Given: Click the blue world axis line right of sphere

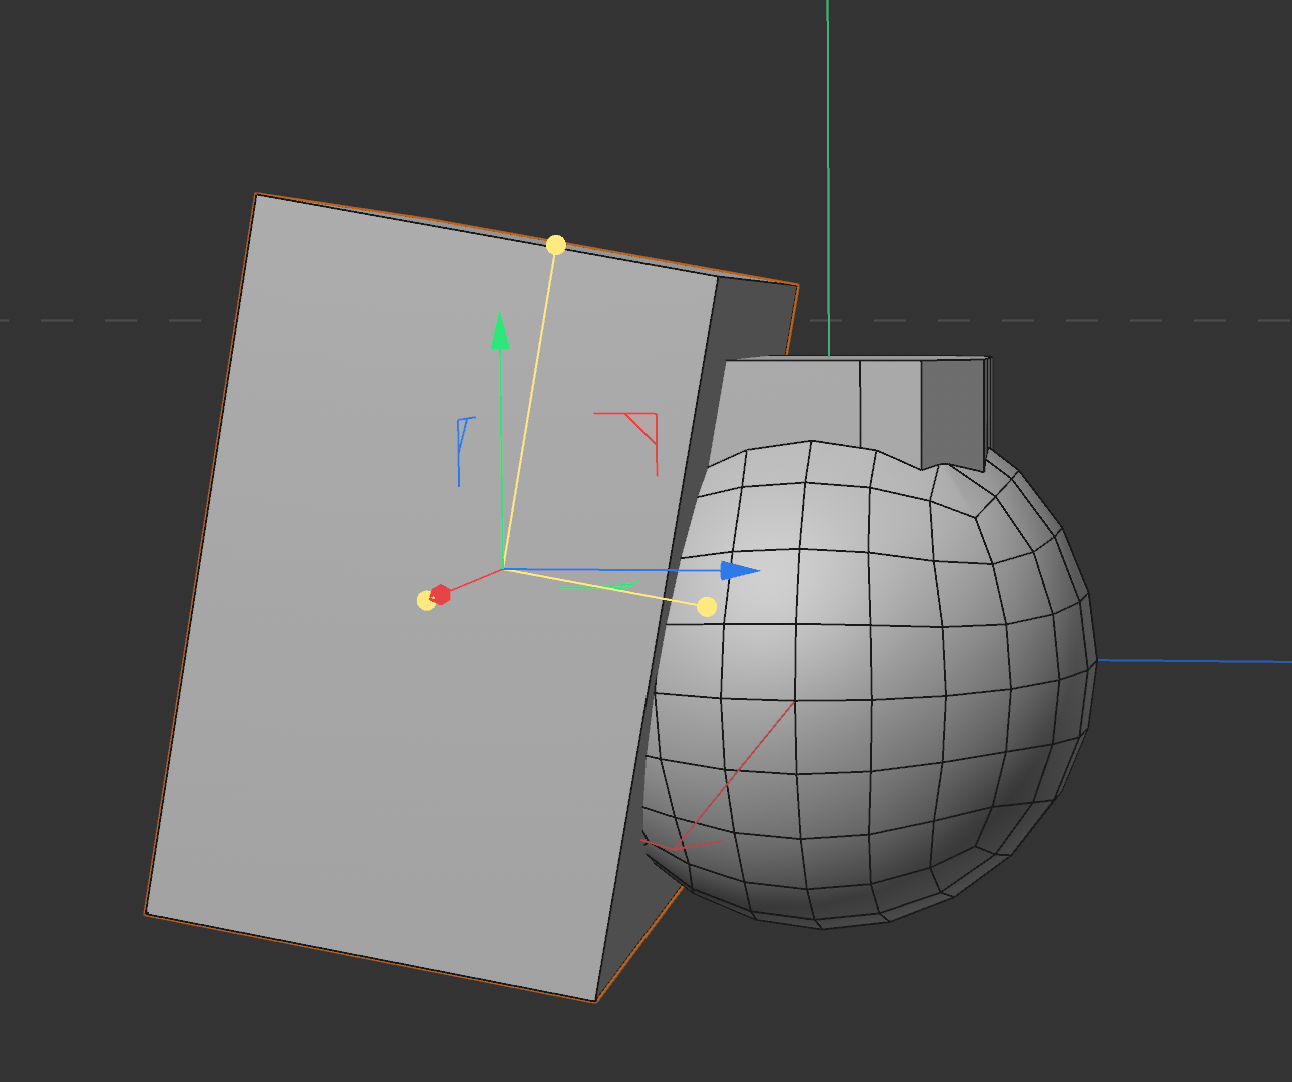Looking at the screenshot, I should (x=1194, y=661).
